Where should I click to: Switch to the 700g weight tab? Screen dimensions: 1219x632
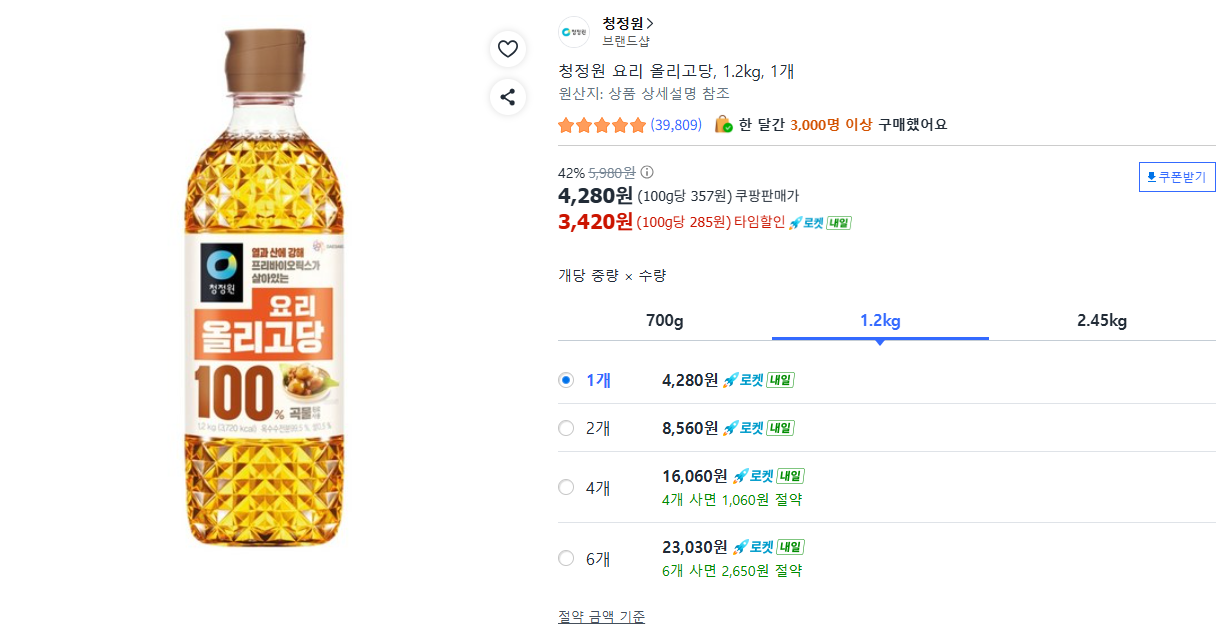[664, 321]
